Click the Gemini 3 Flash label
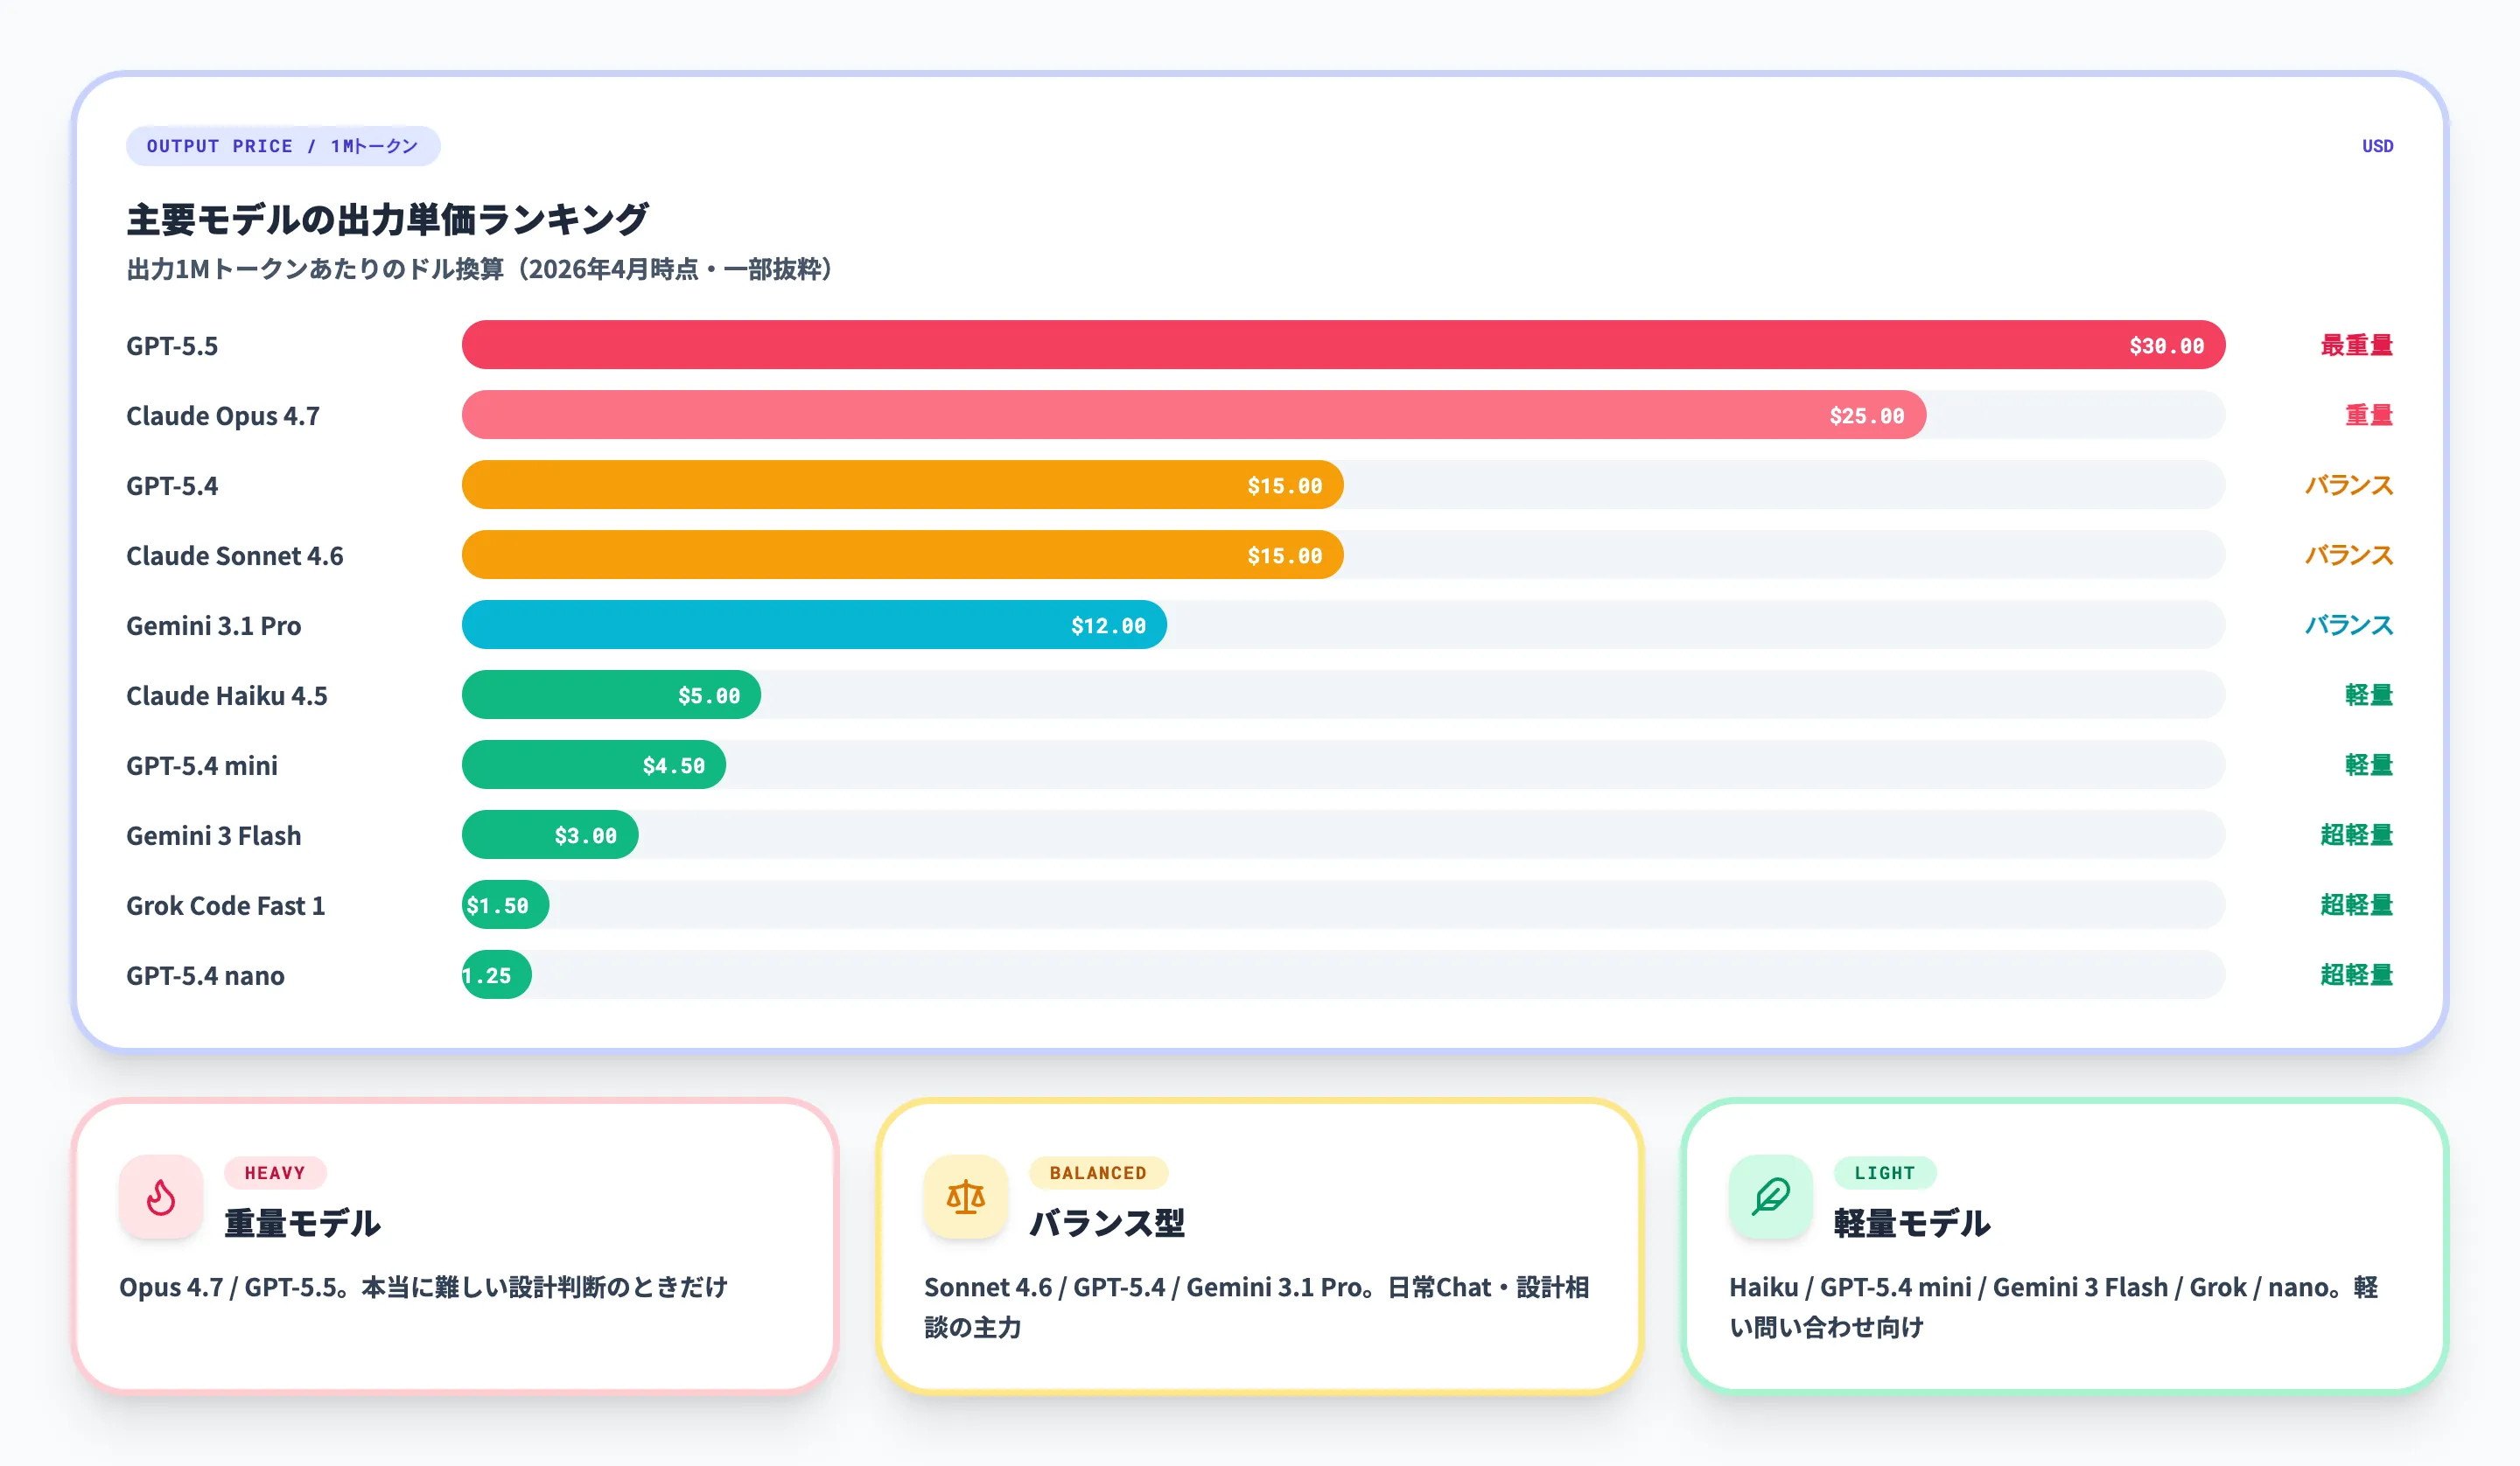This screenshot has height=1466, width=2520. point(214,836)
